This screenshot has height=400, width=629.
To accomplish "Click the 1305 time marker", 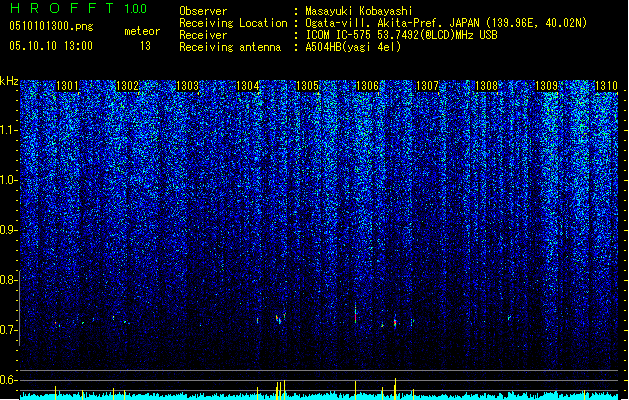I will point(307,86).
